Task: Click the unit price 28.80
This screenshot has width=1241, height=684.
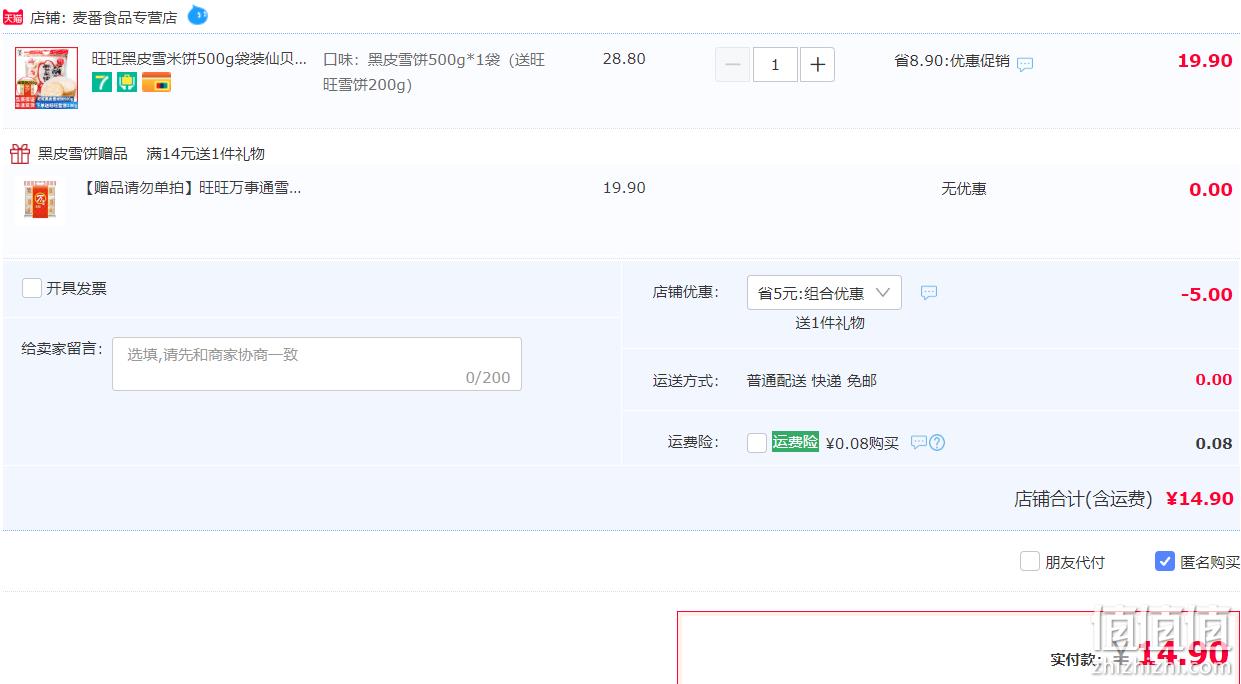Action: (624, 59)
